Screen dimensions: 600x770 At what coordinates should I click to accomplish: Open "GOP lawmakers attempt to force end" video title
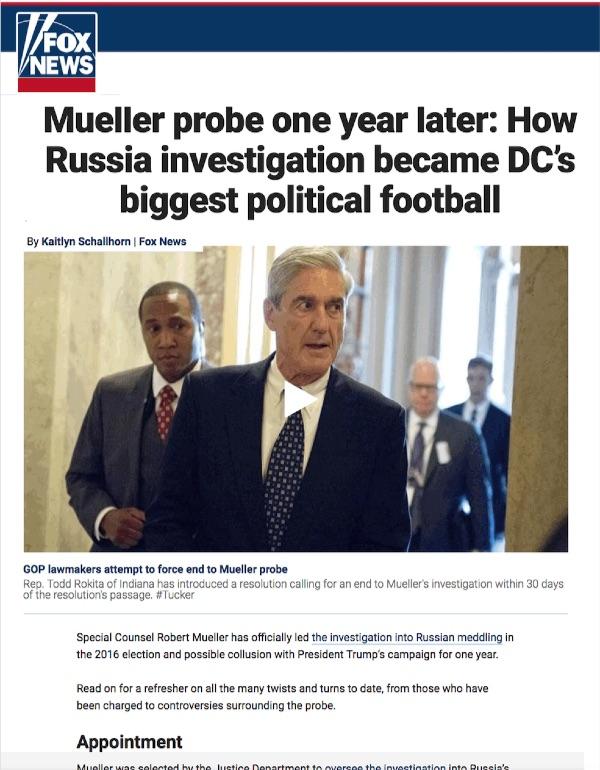click(155, 569)
